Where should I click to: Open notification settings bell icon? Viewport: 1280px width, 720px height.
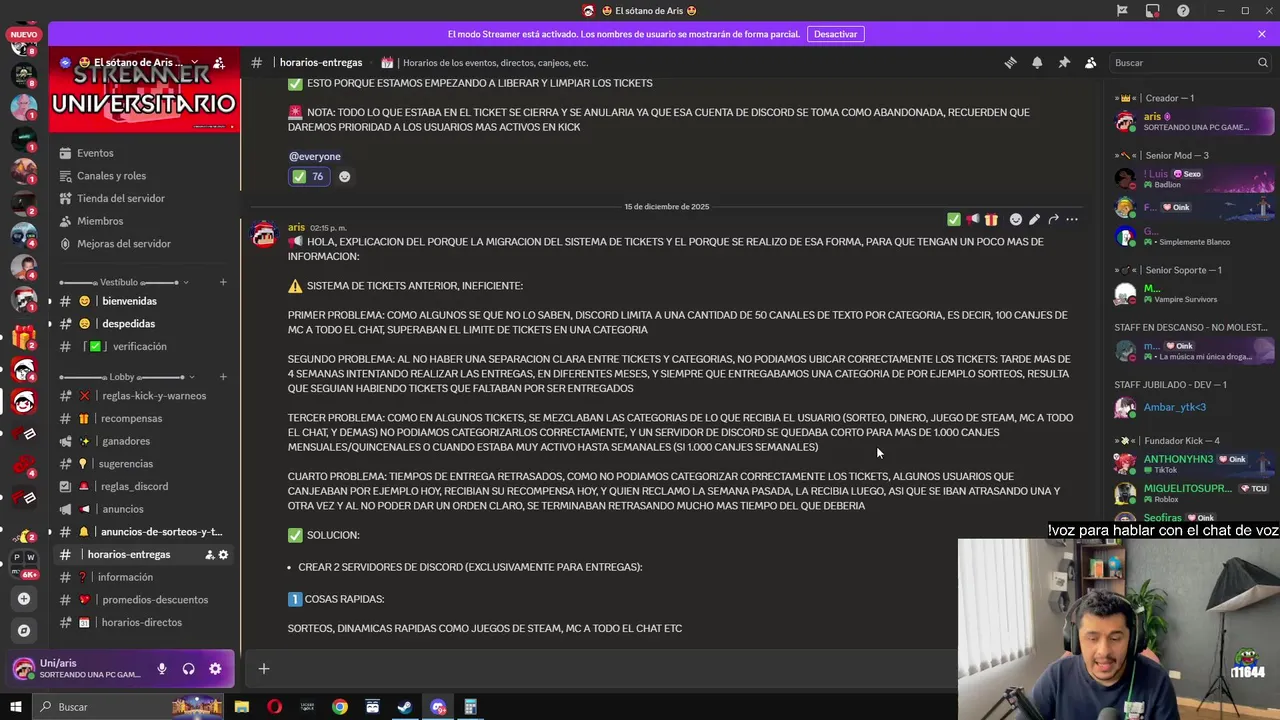[1037, 62]
